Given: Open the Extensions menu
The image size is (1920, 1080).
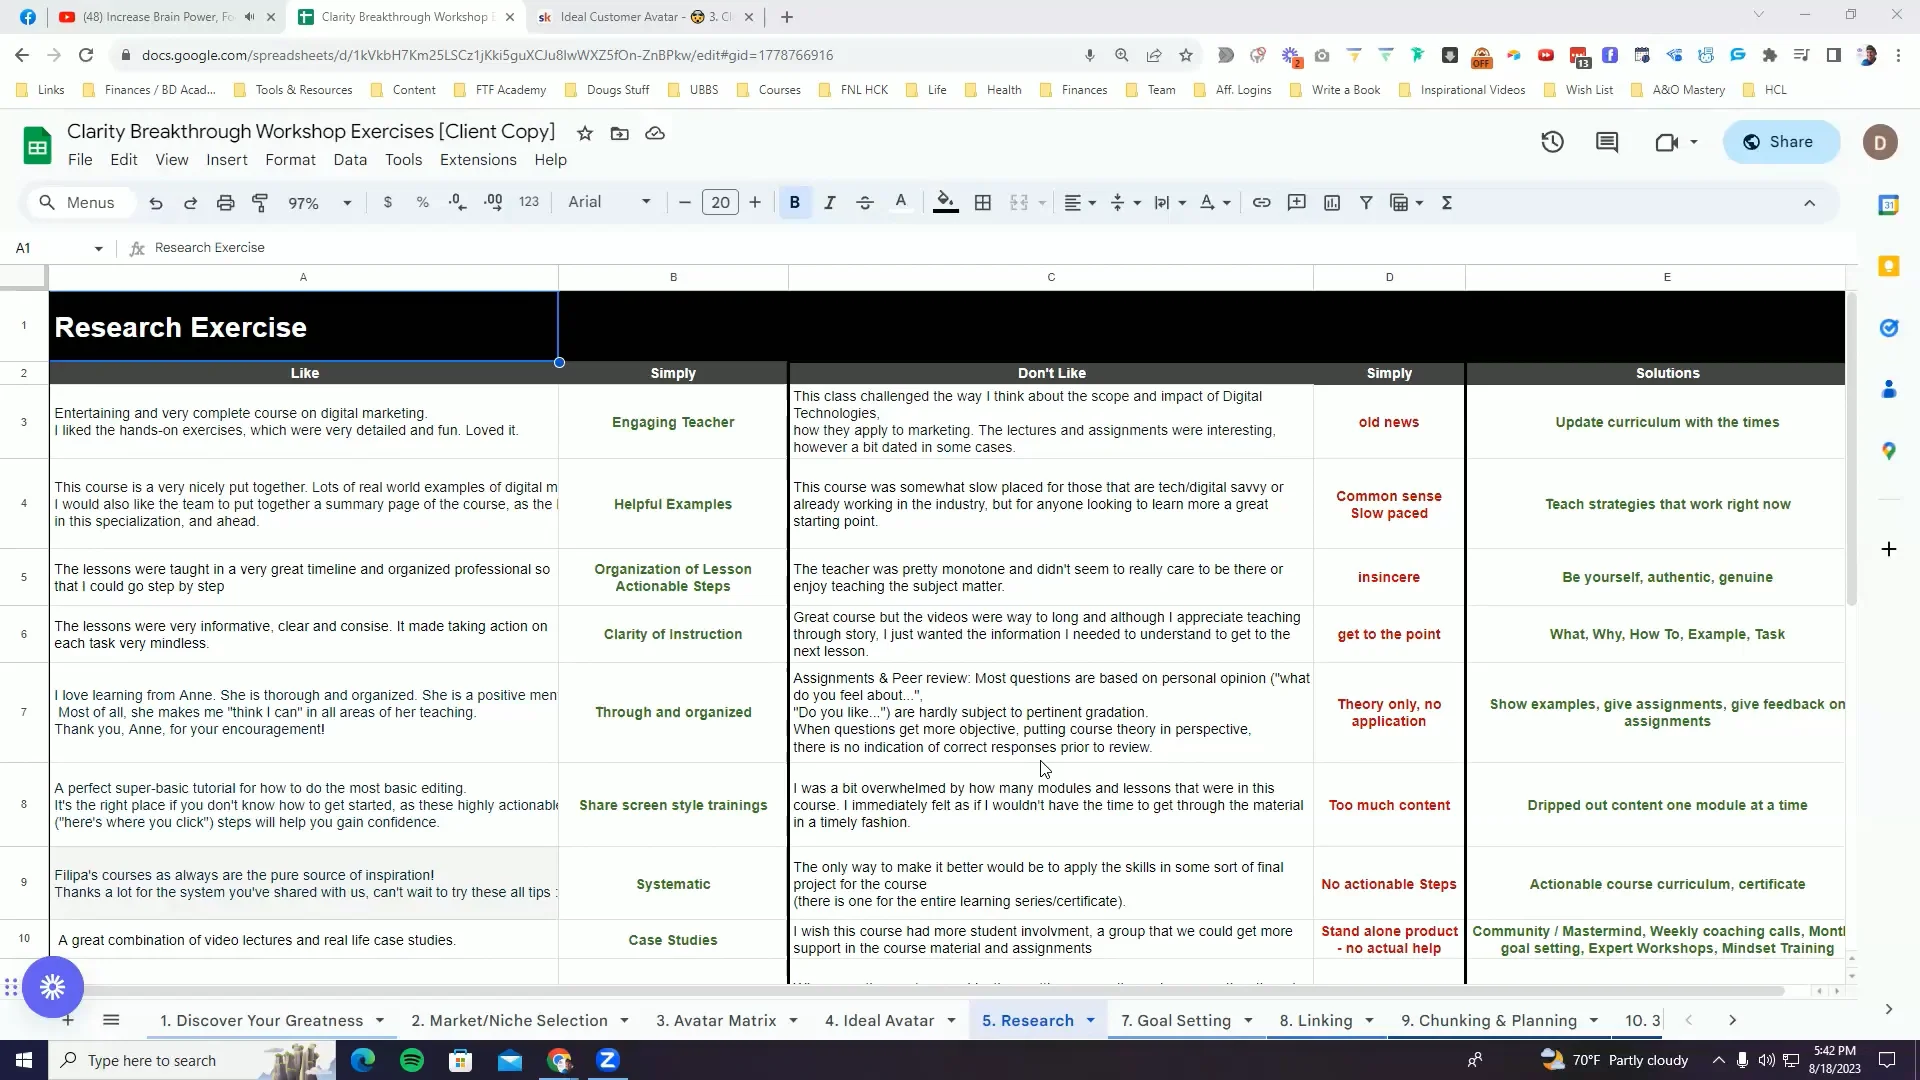Looking at the screenshot, I should click(x=478, y=160).
